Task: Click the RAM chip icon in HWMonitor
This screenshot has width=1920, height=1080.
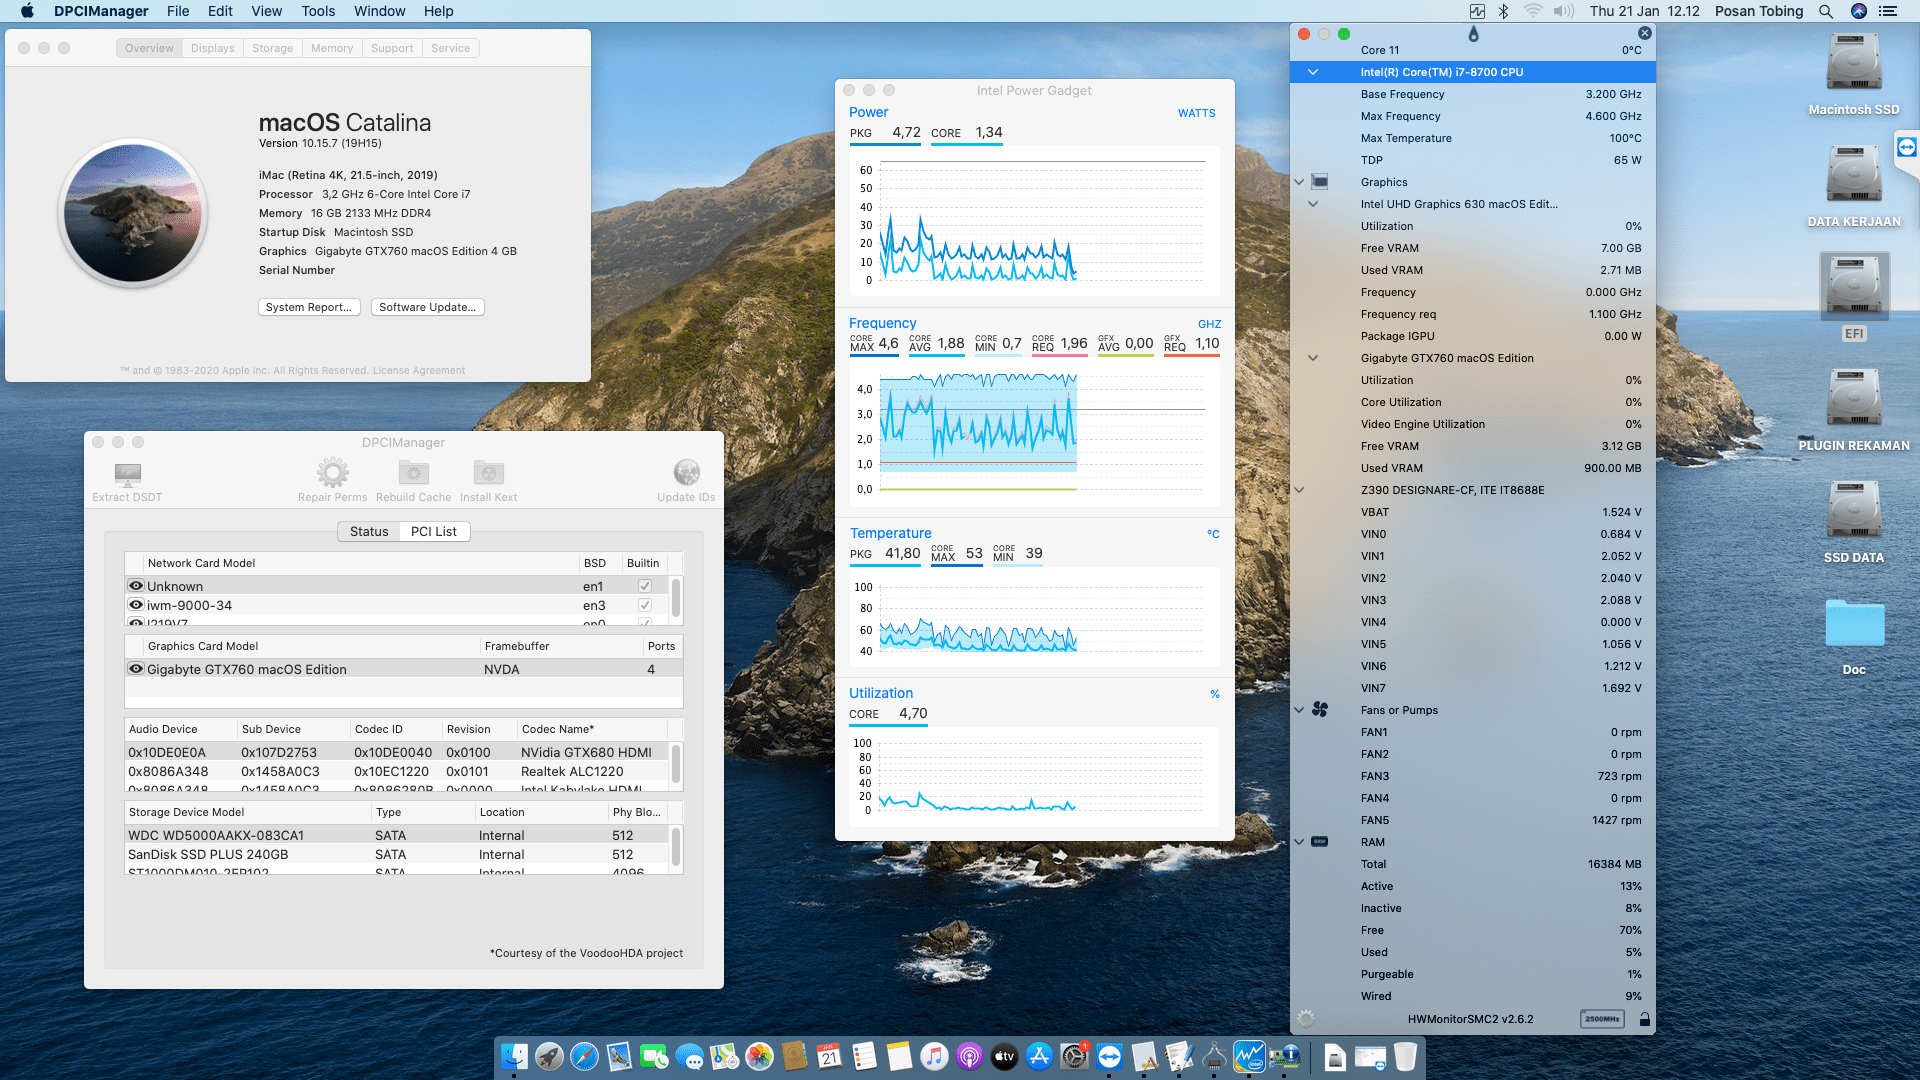Action: pyautogui.click(x=1320, y=842)
